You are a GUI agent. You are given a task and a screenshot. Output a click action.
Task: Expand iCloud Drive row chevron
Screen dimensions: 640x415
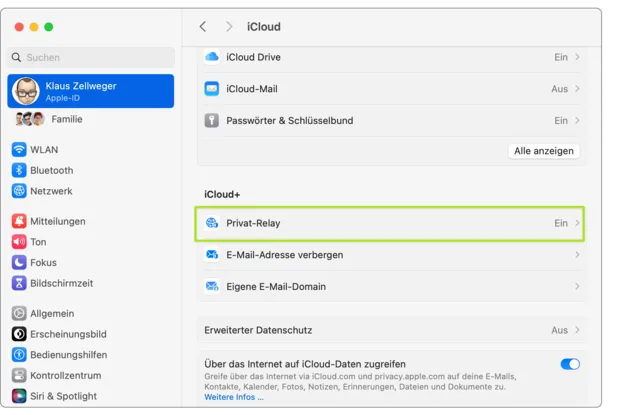(577, 57)
